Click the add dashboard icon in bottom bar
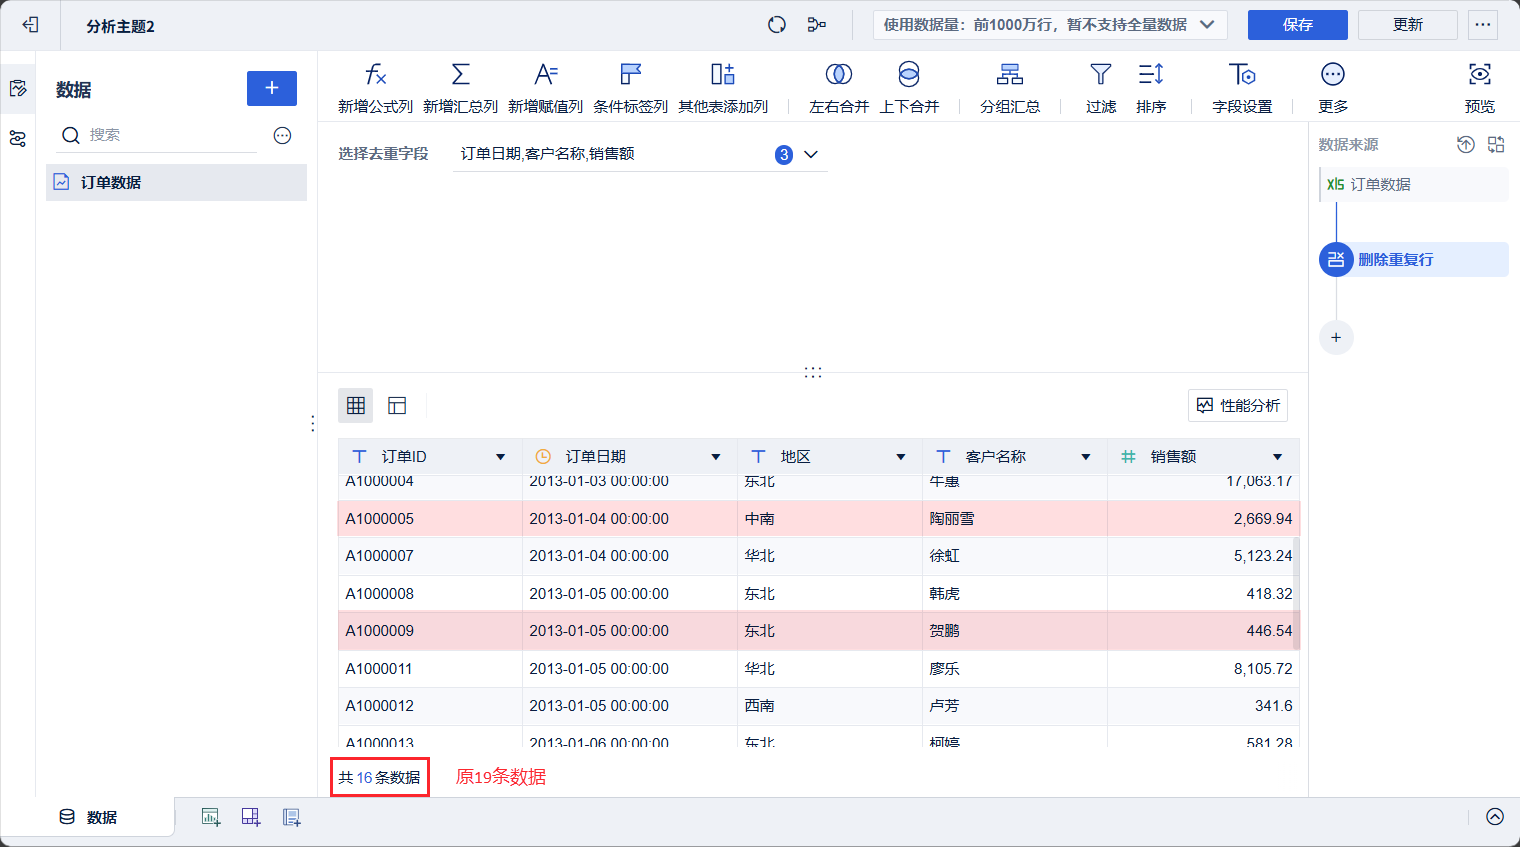Screen dimensions: 1520x847 (x=251, y=817)
